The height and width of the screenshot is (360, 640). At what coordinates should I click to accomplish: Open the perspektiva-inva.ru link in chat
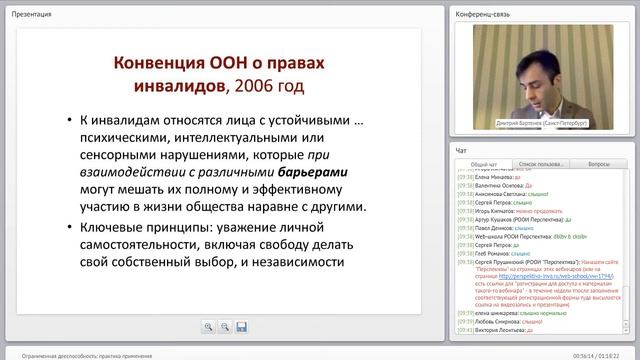556,276
